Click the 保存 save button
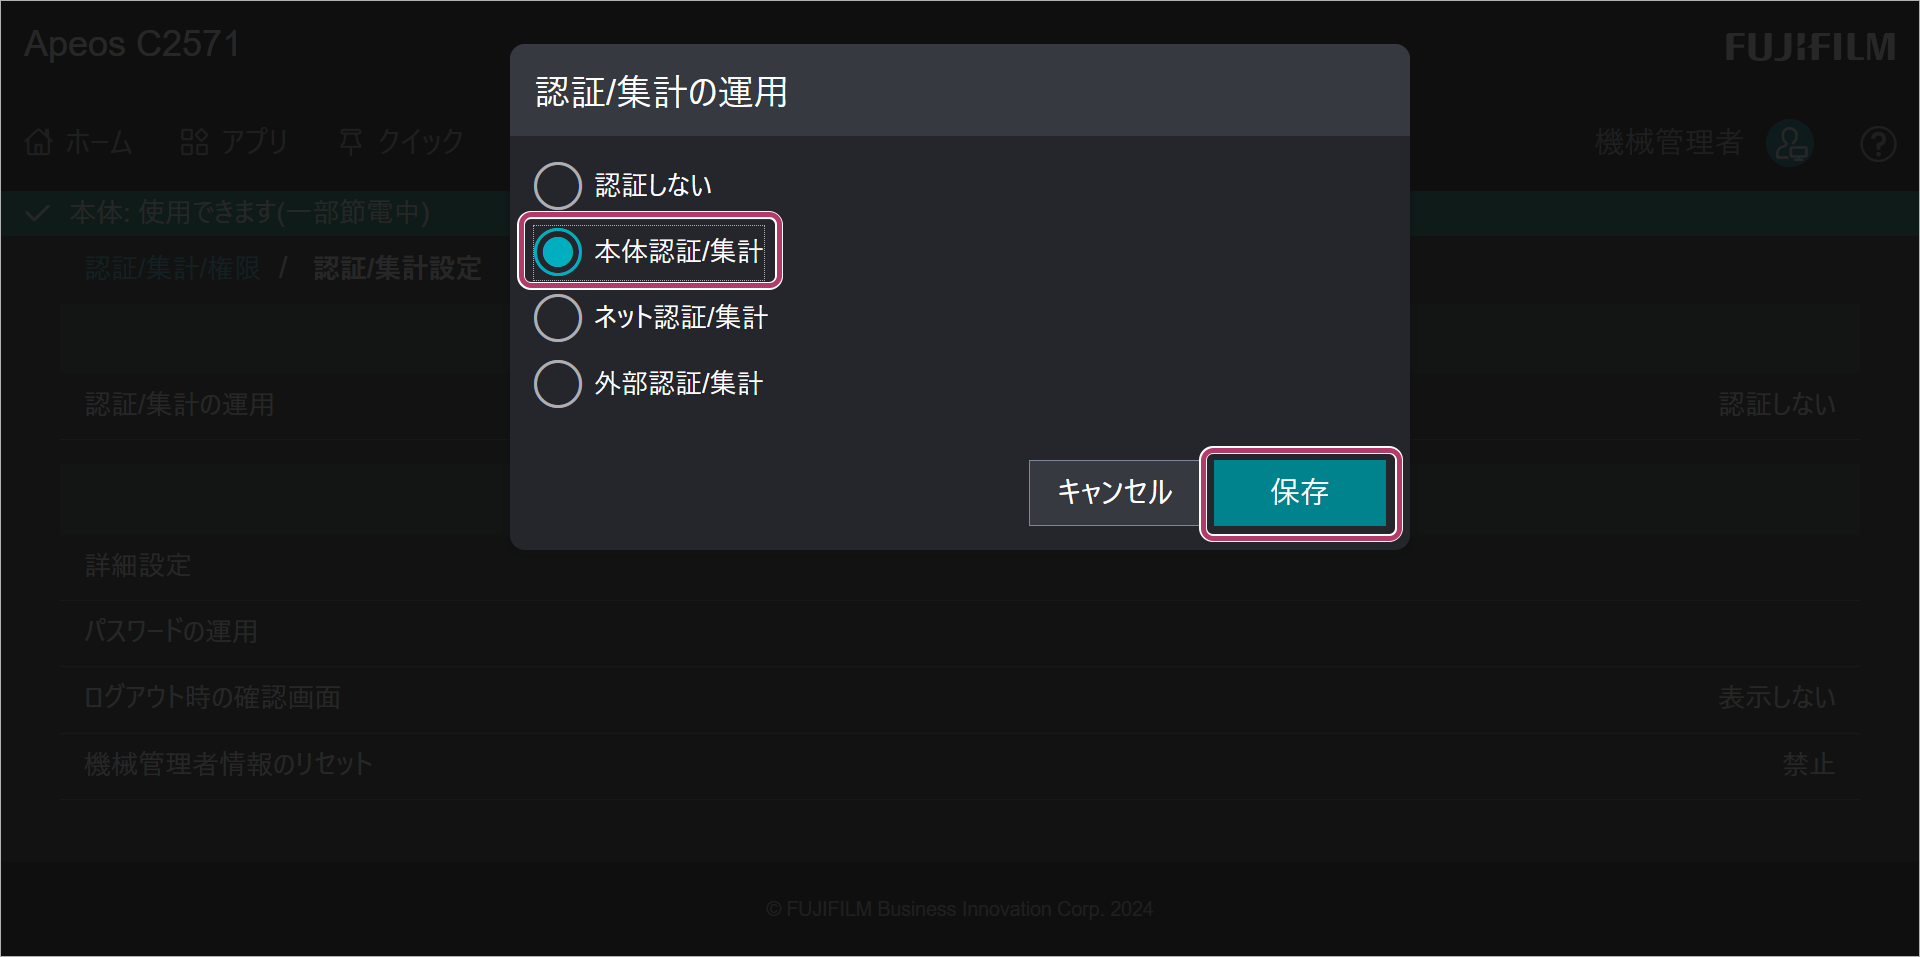Image resolution: width=1920 pixels, height=957 pixels. pos(1300,492)
